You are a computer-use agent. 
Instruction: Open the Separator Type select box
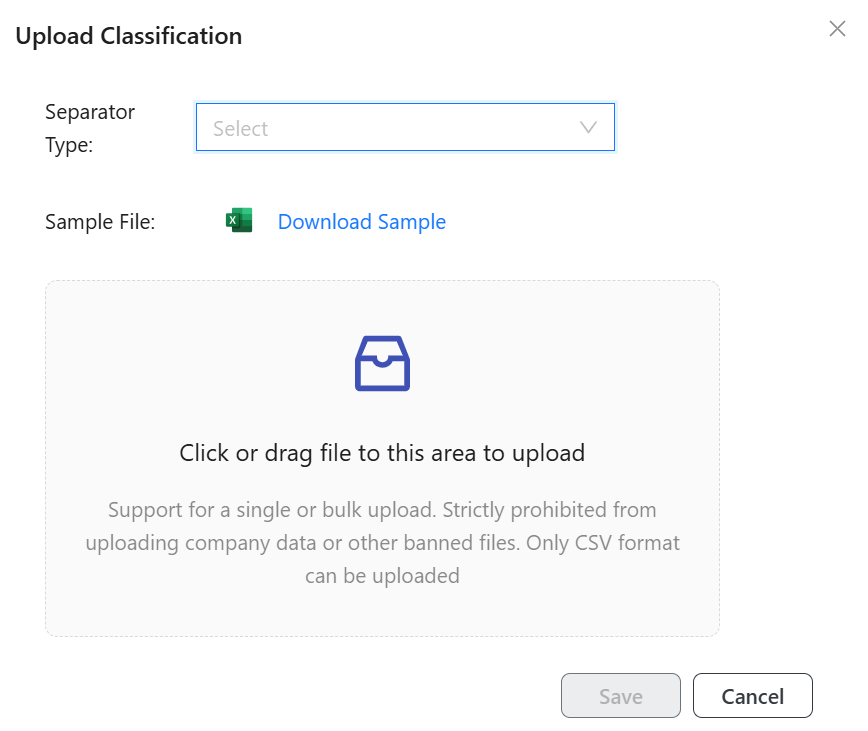404,128
